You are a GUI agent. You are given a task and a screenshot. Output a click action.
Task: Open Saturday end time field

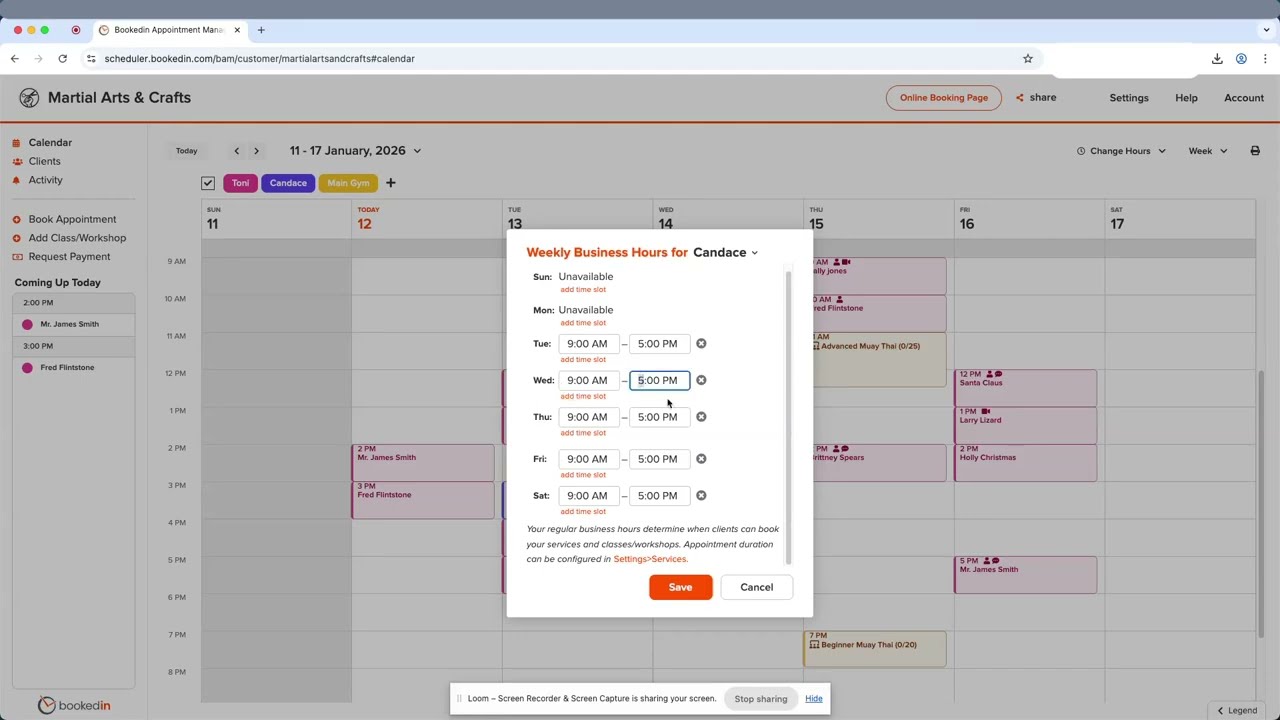point(659,495)
